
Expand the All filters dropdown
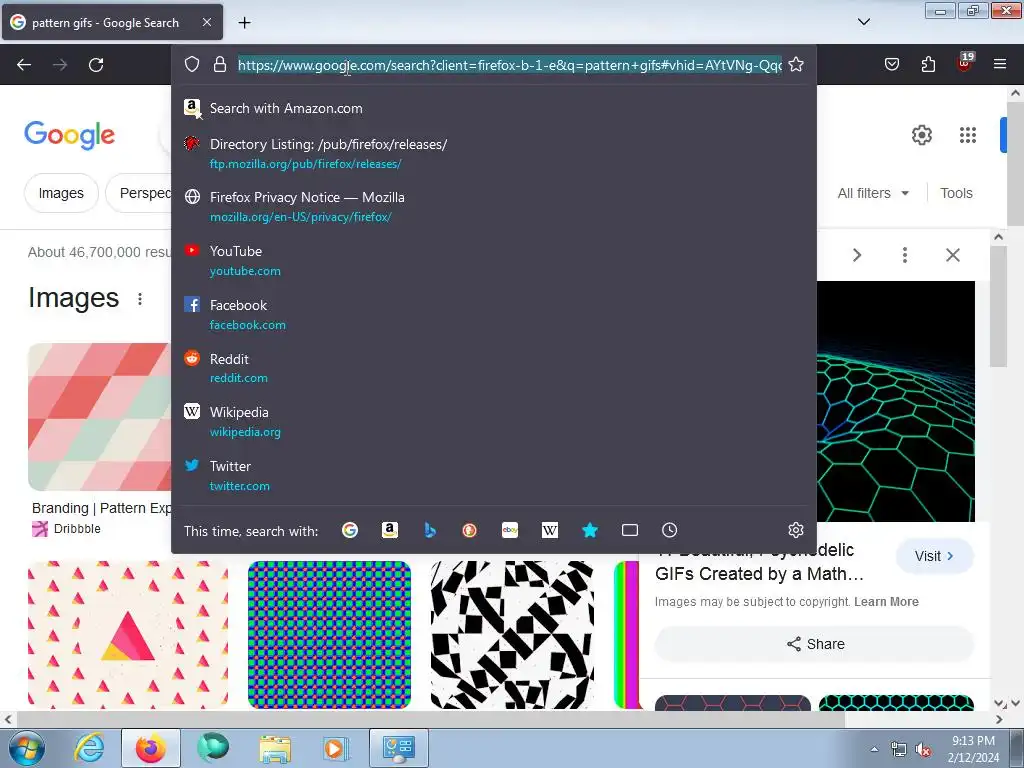coord(873,193)
